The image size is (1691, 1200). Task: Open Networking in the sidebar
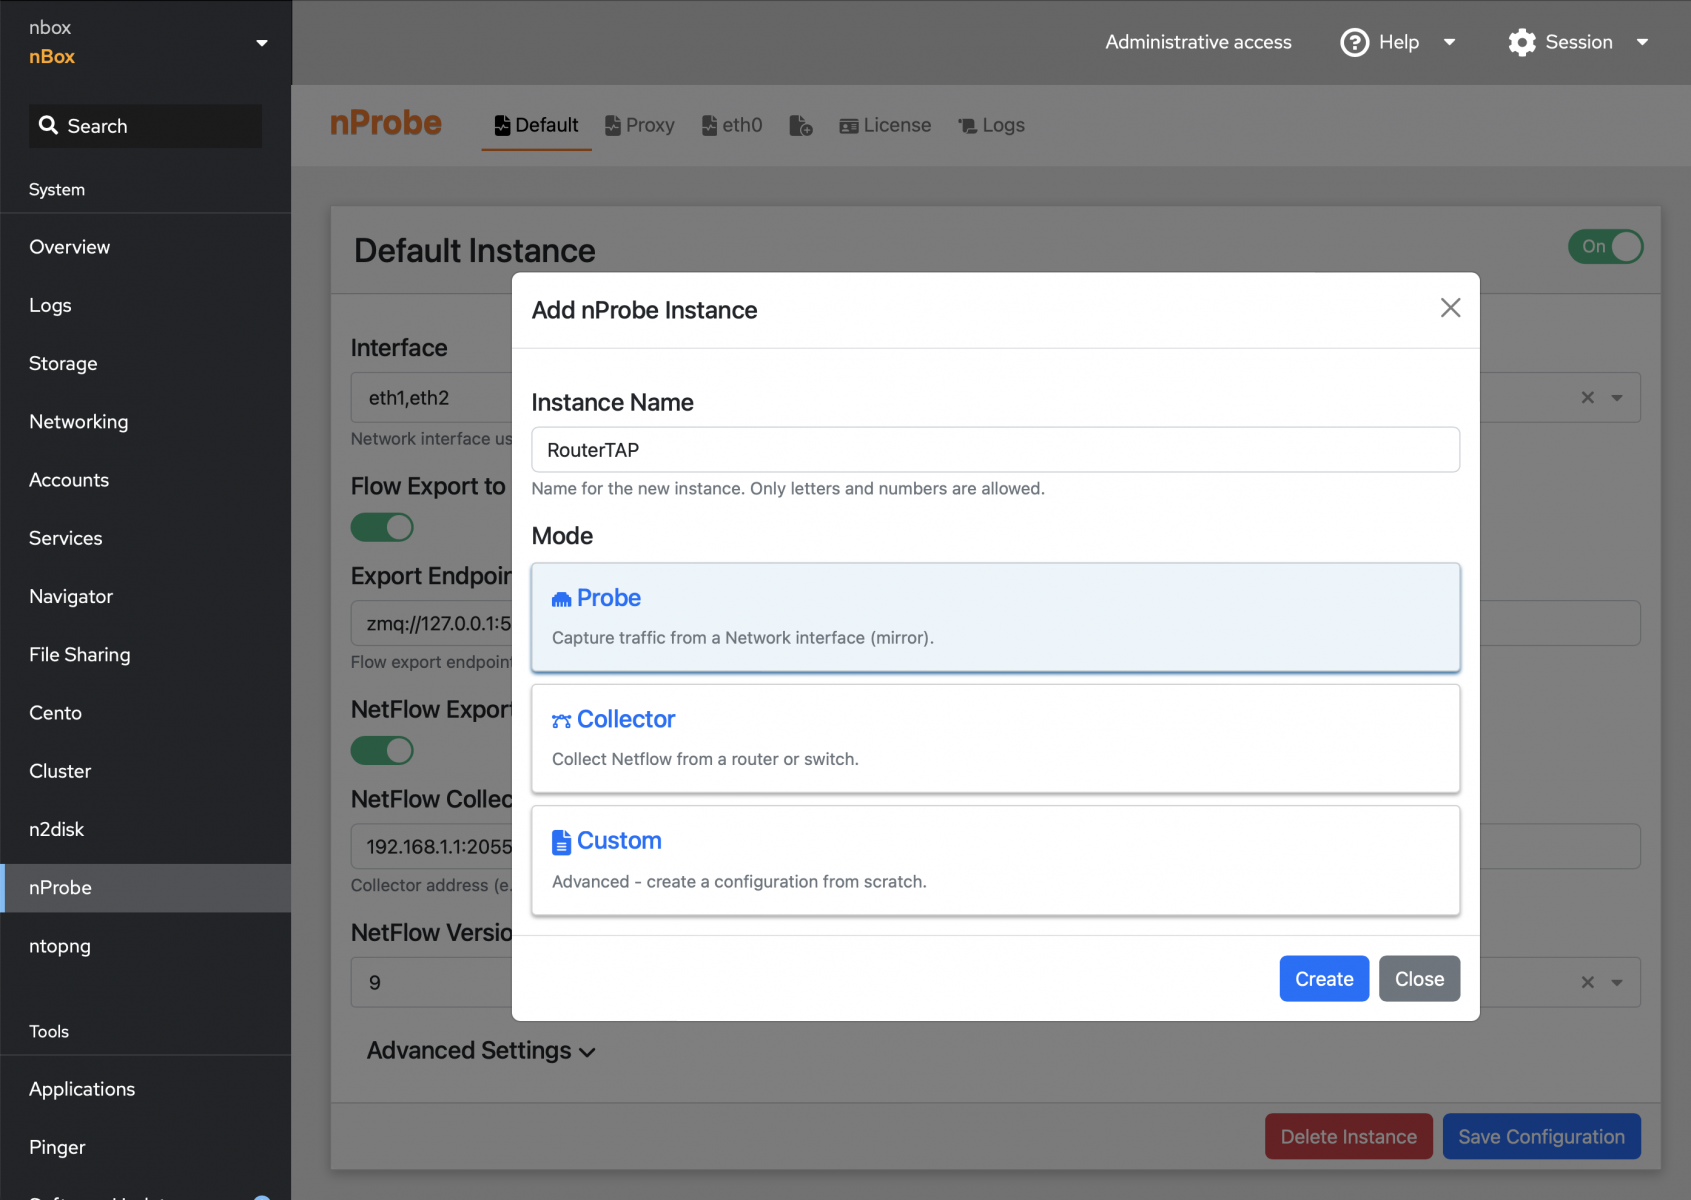145,422
